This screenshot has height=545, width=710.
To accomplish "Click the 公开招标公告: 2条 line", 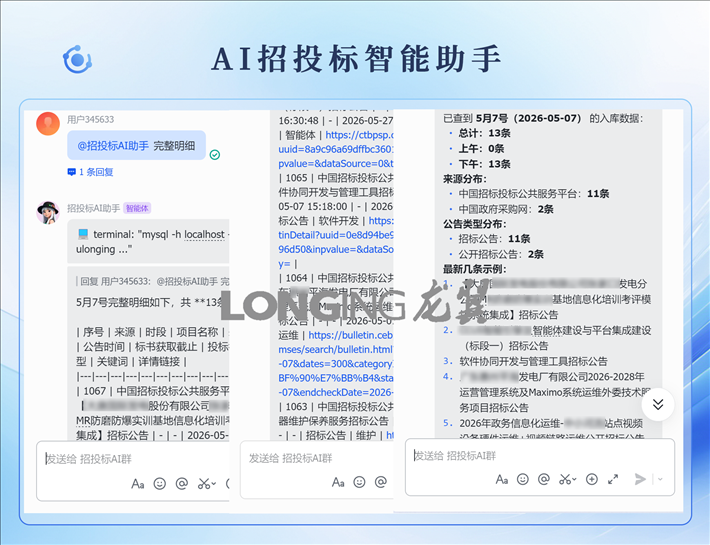I will (501, 254).
